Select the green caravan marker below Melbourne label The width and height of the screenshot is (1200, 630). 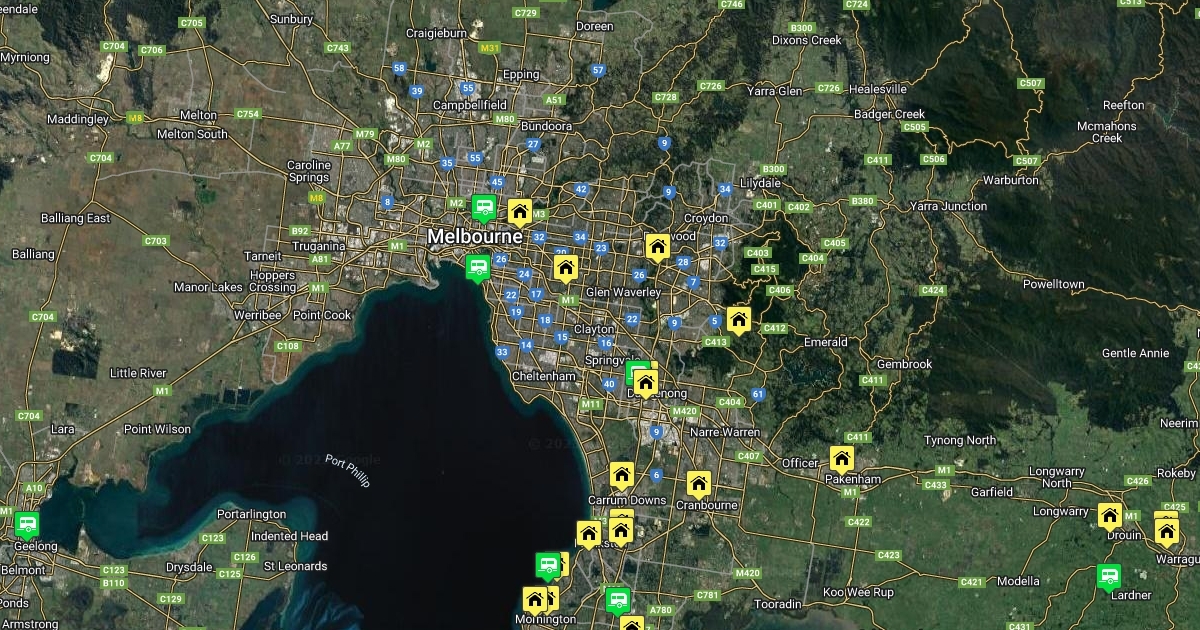click(478, 267)
